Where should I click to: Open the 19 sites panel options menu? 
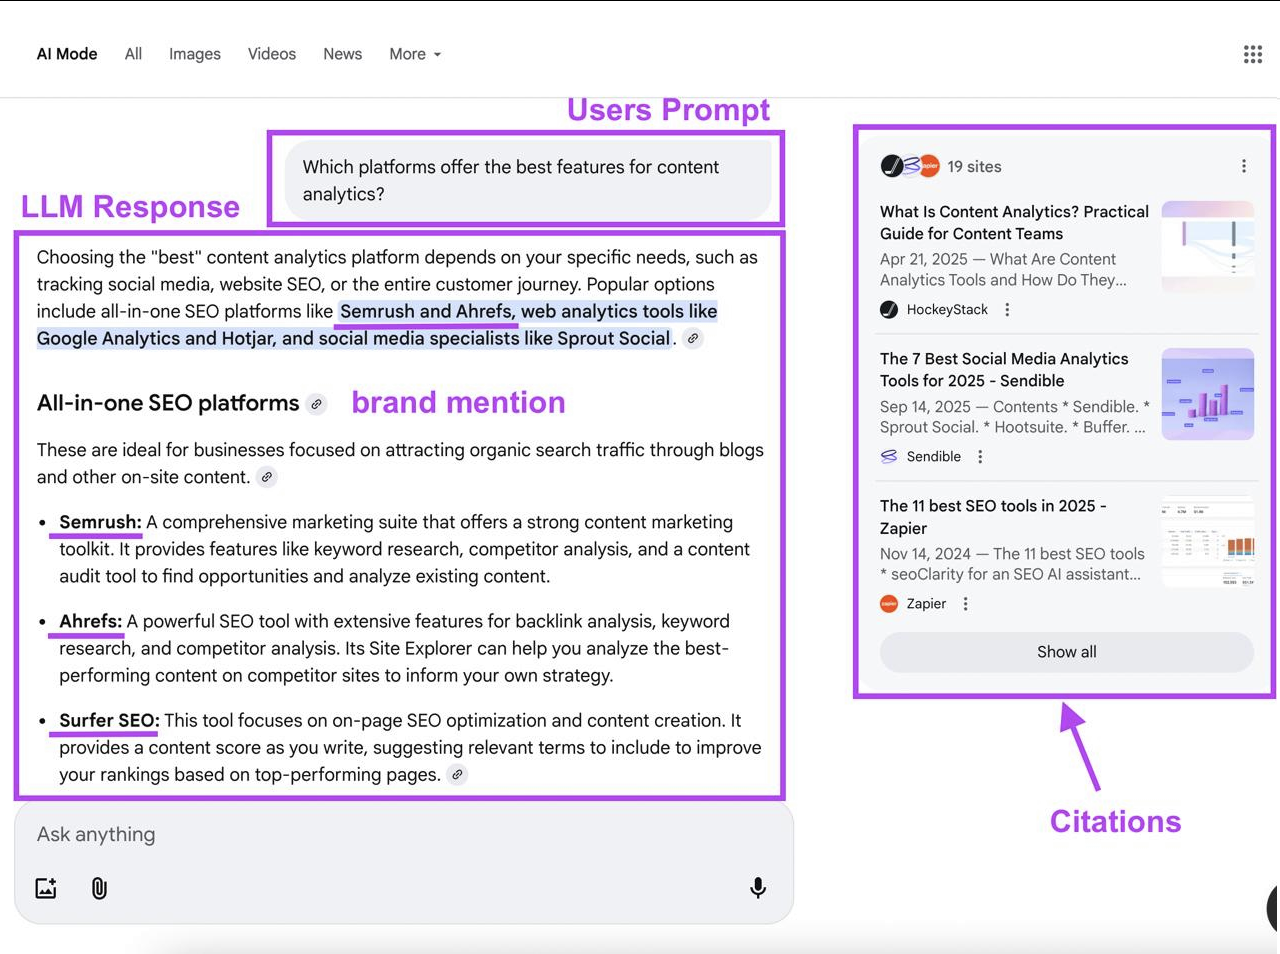pyautogui.click(x=1243, y=166)
